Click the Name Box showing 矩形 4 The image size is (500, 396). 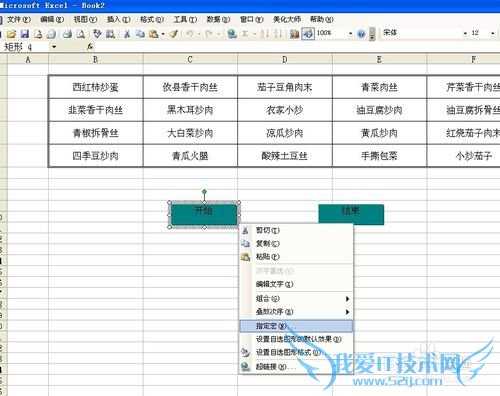26,47
